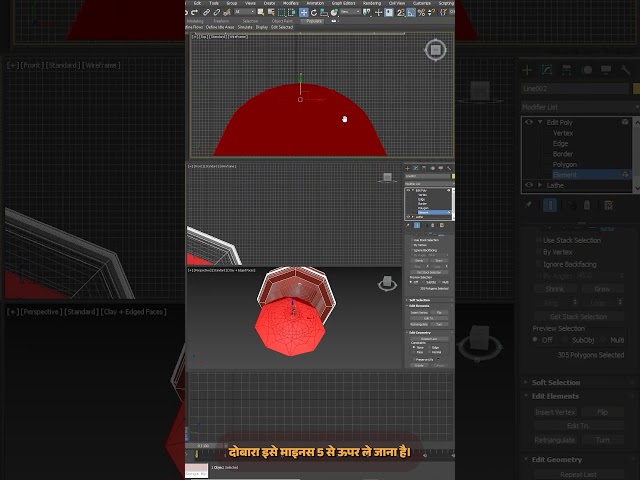Click the Flip button in center panel

point(440,313)
